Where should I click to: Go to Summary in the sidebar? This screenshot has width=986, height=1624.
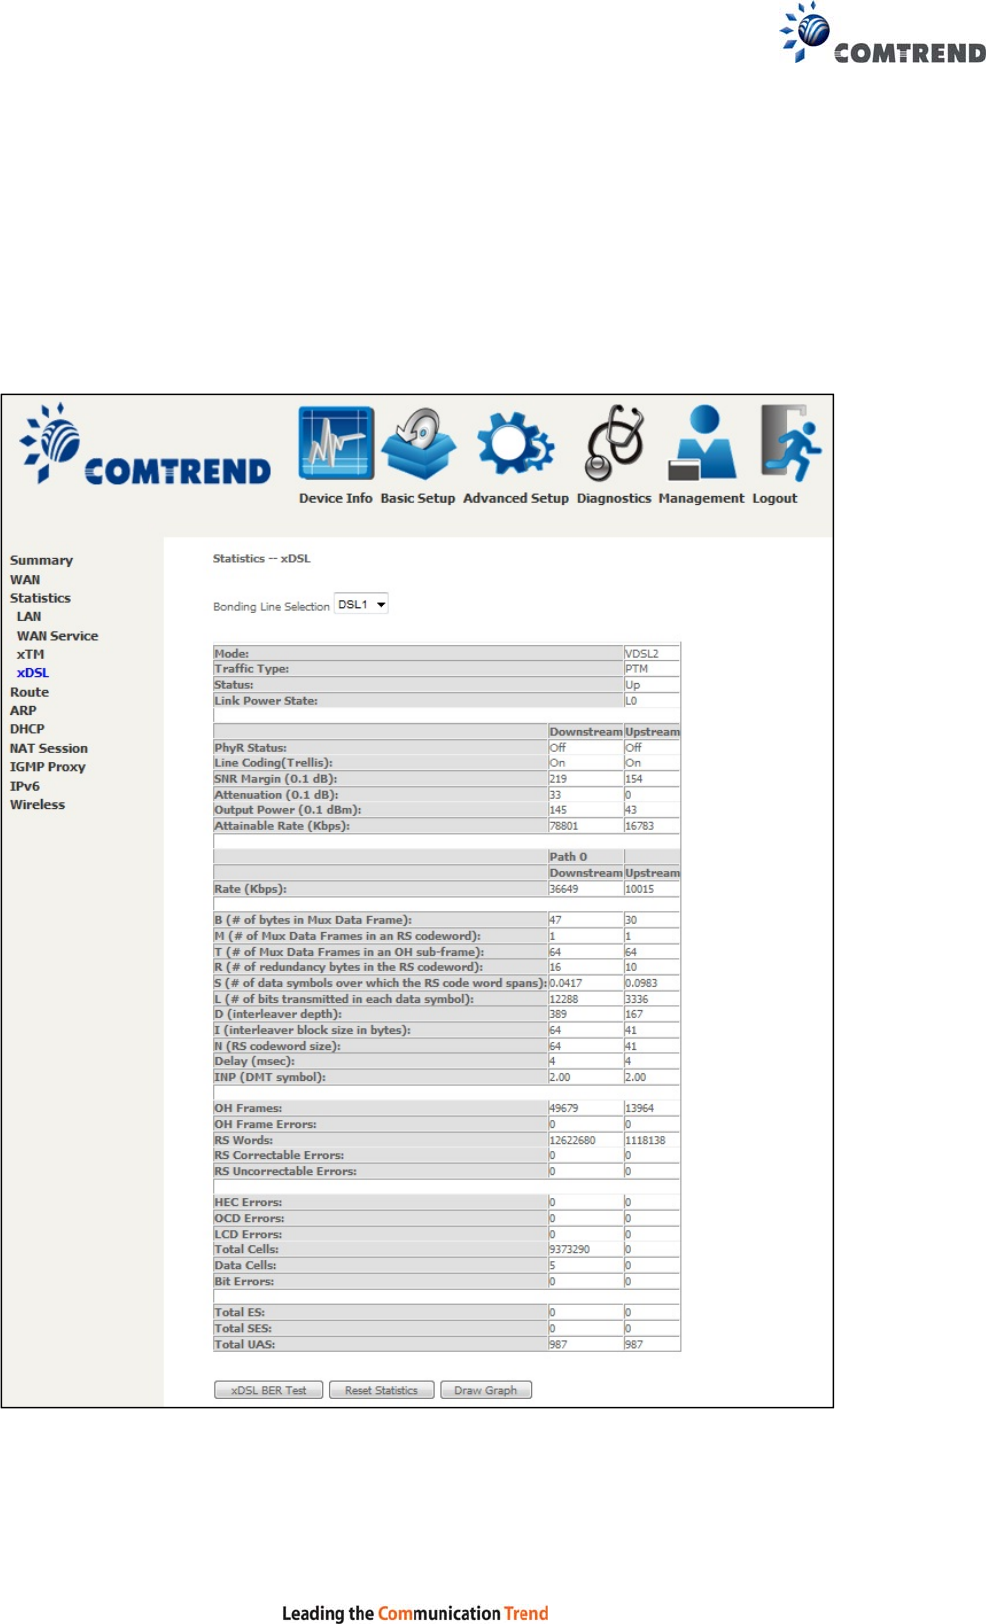point(41,560)
